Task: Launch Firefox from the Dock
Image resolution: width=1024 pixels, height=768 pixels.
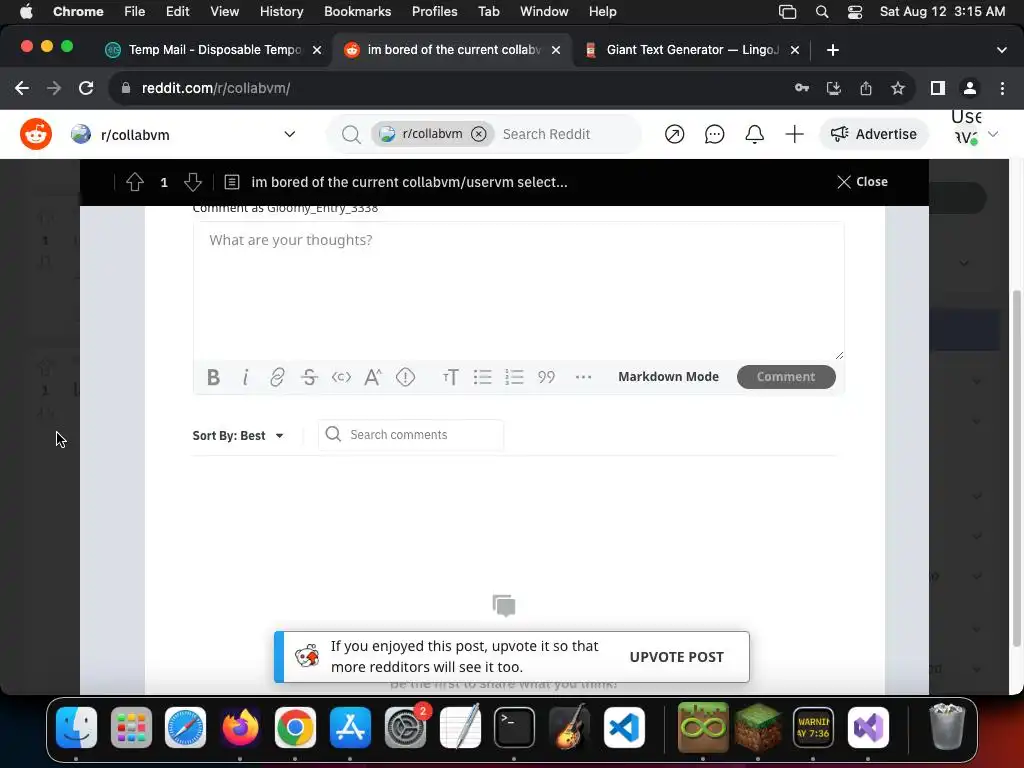Action: 240,727
